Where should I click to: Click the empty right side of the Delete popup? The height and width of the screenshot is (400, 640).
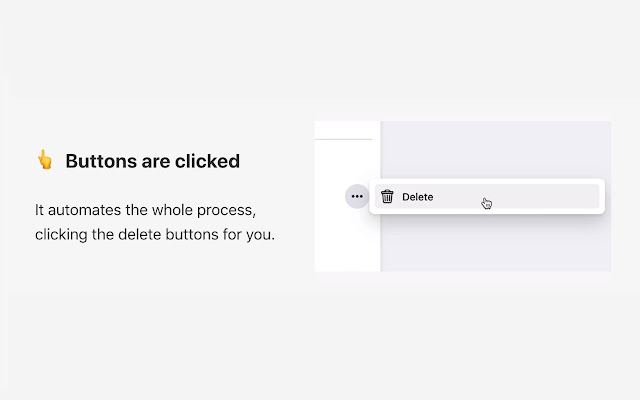tap(550, 197)
